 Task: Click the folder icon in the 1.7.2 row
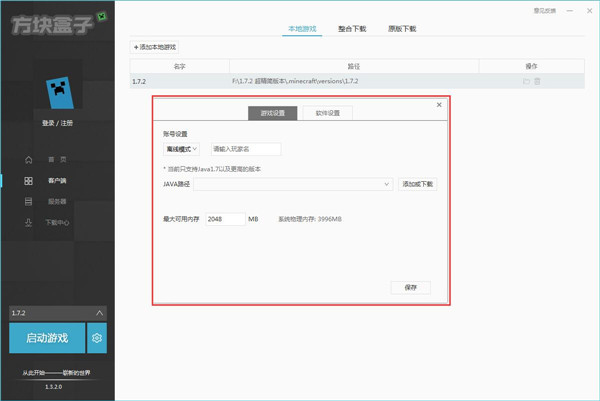(526, 81)
